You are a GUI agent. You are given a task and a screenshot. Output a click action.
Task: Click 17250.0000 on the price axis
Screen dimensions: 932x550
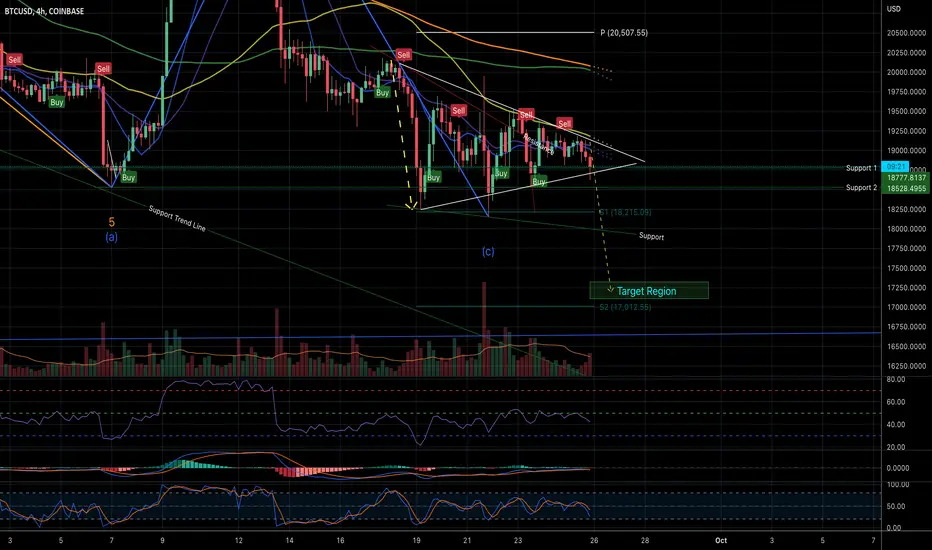906,288
